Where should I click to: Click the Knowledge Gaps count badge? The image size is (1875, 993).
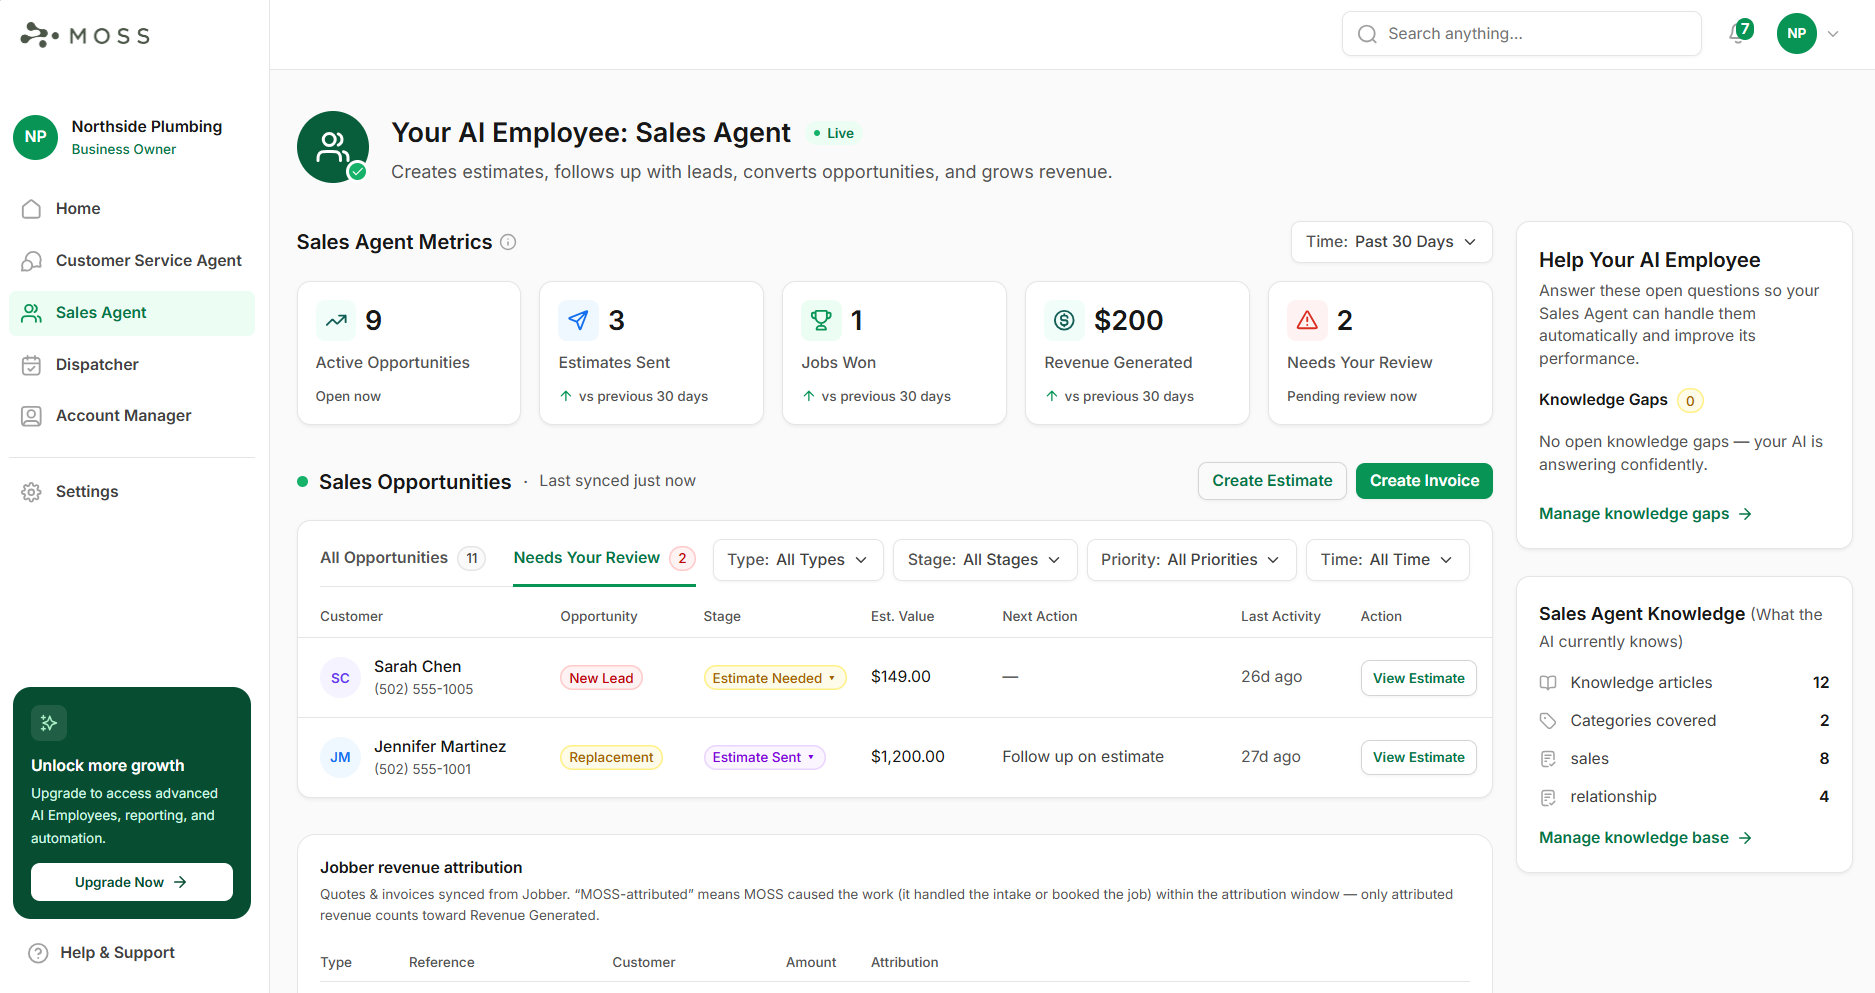click(1690, 401)
